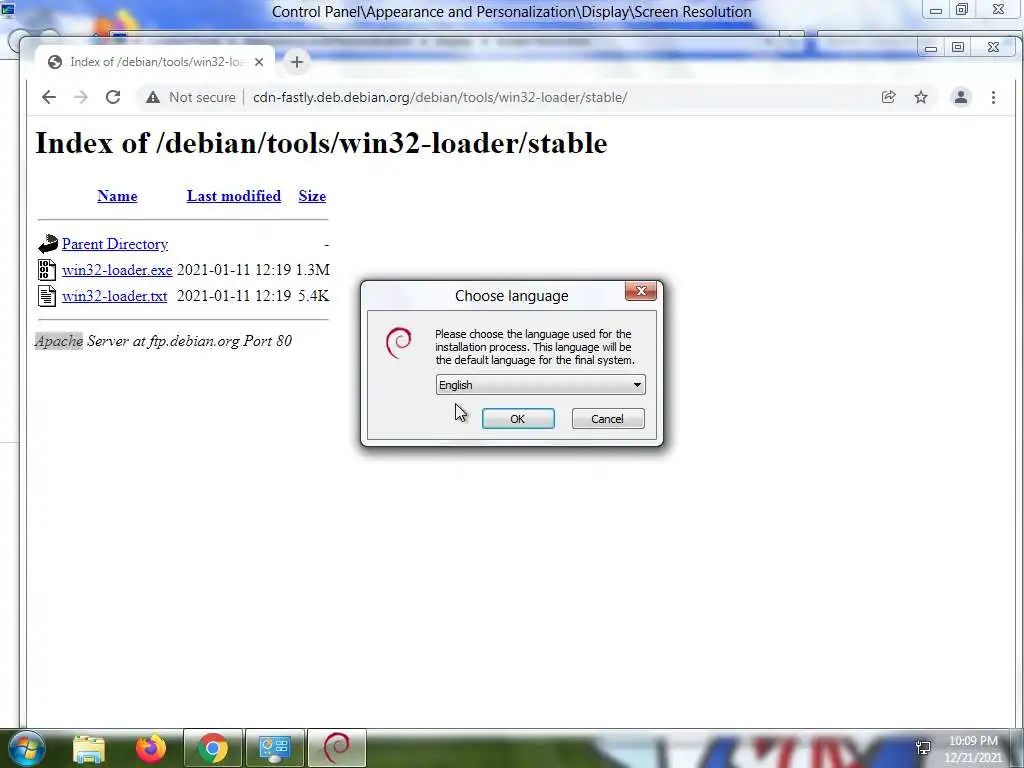This screenshot has width=1024, height=768.
Task: Click the Debian swirl logo in dialog
Action: click(398, 343)
